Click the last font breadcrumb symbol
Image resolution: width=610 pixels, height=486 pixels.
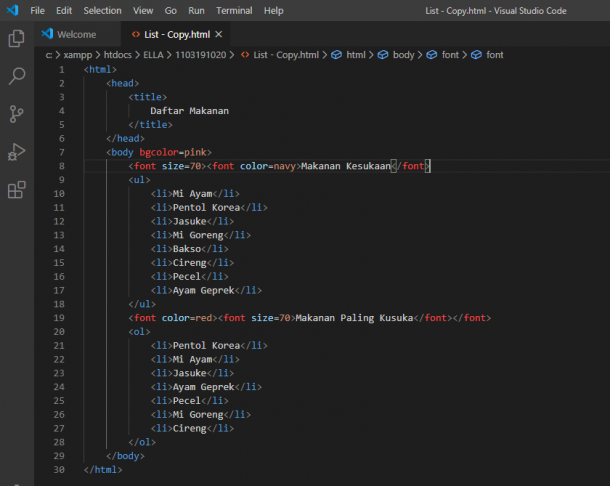click(x=494, y=55)
